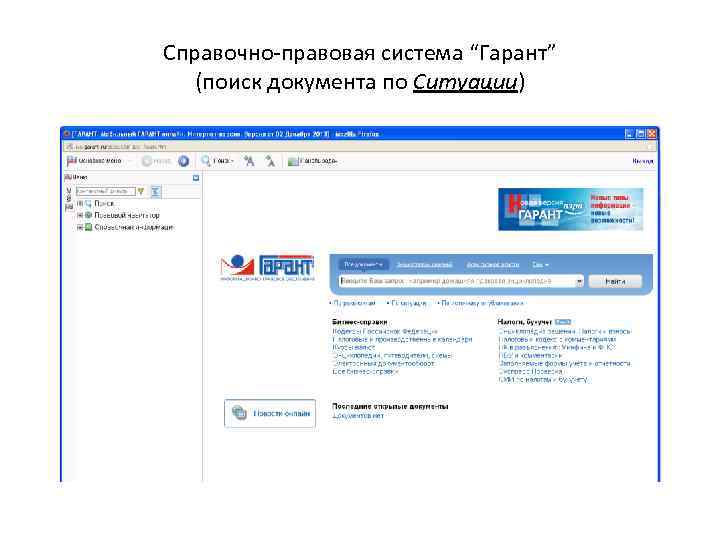Open the dropdown arrow after Основное меню
This screenshot has height=540, width=720.
tap(129, 161)
